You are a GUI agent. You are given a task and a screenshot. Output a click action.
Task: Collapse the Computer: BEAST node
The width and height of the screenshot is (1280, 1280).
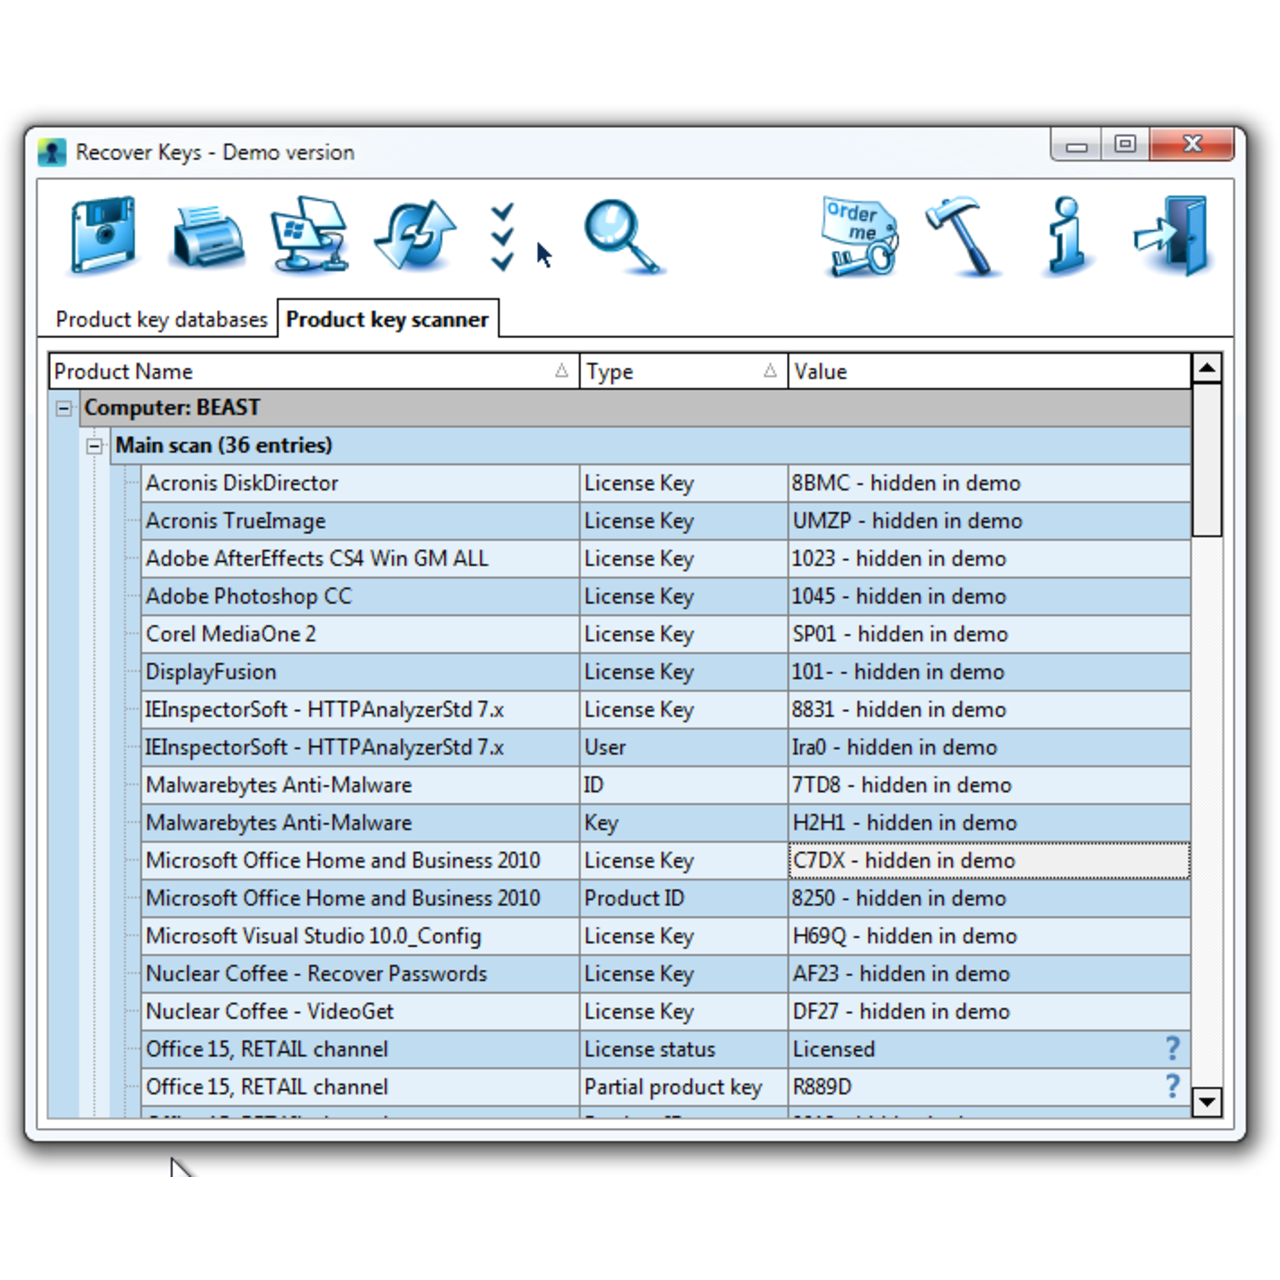(x=64, y=408)
